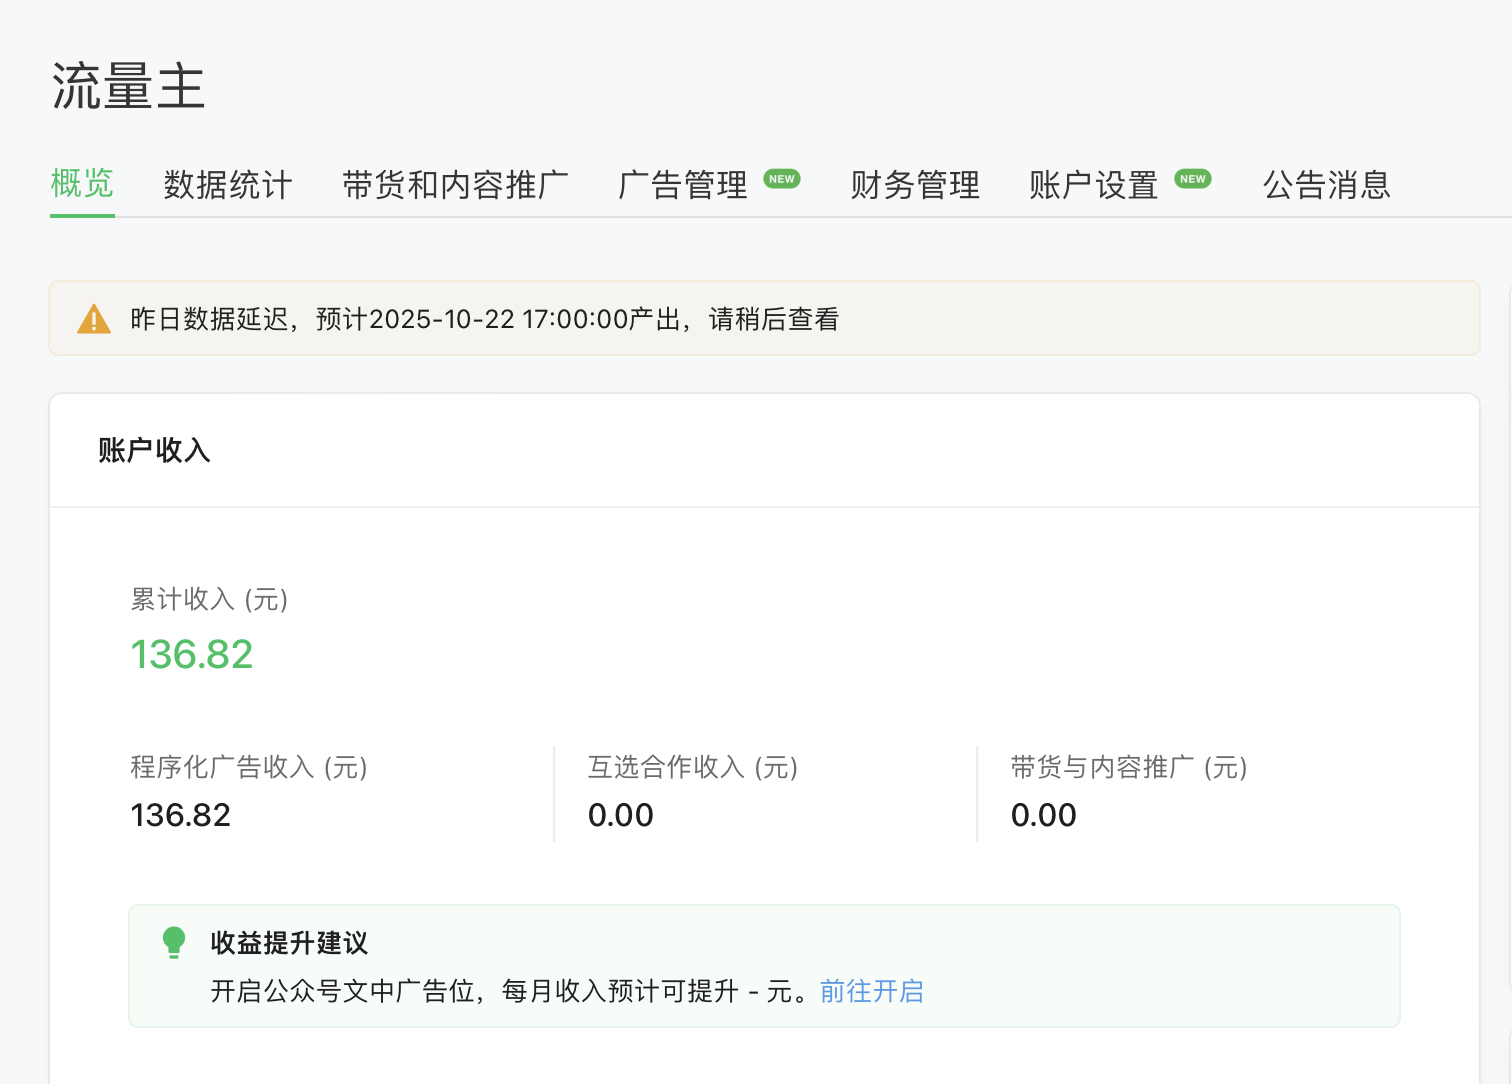Click the 账户收入 section heading
The width and height of the screenshot is (1512, 1084).
[x=154, y=450]
